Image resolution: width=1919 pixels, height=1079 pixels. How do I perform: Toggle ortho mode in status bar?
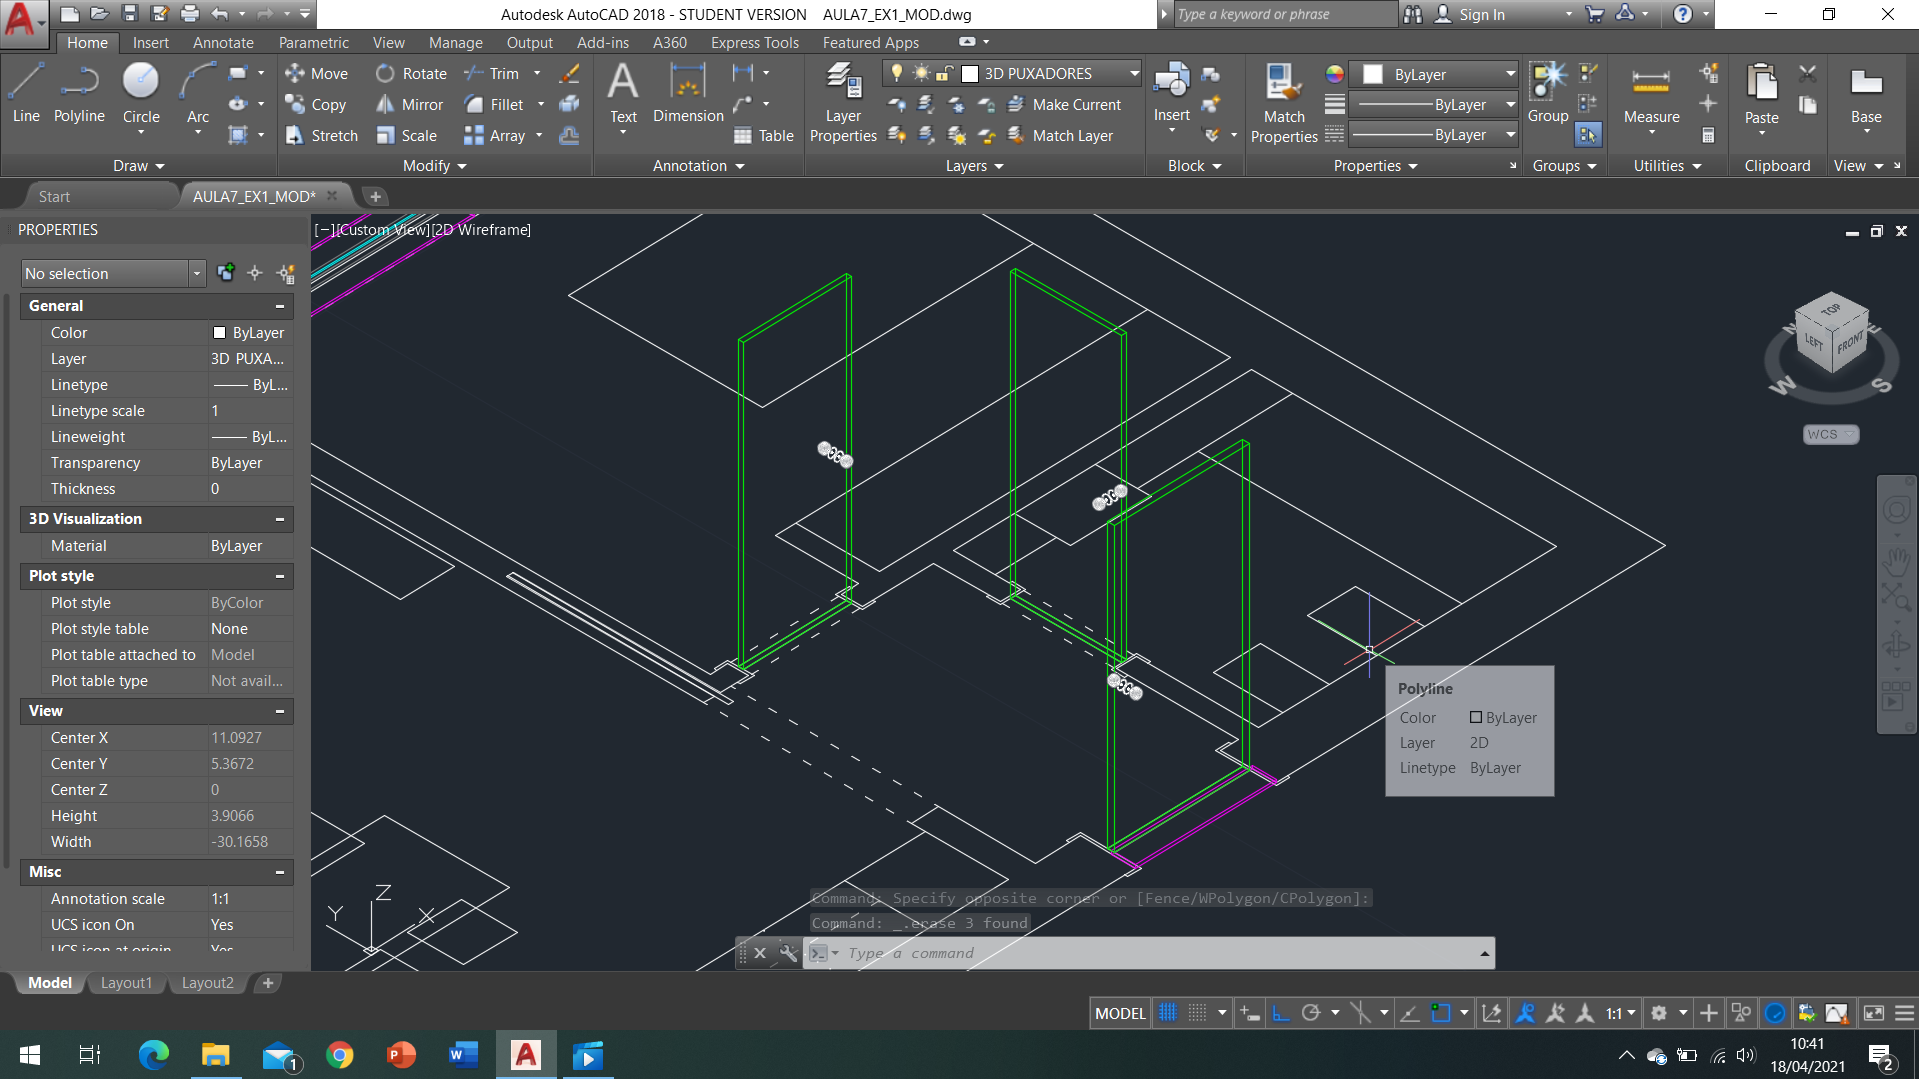point(1281,1013)
